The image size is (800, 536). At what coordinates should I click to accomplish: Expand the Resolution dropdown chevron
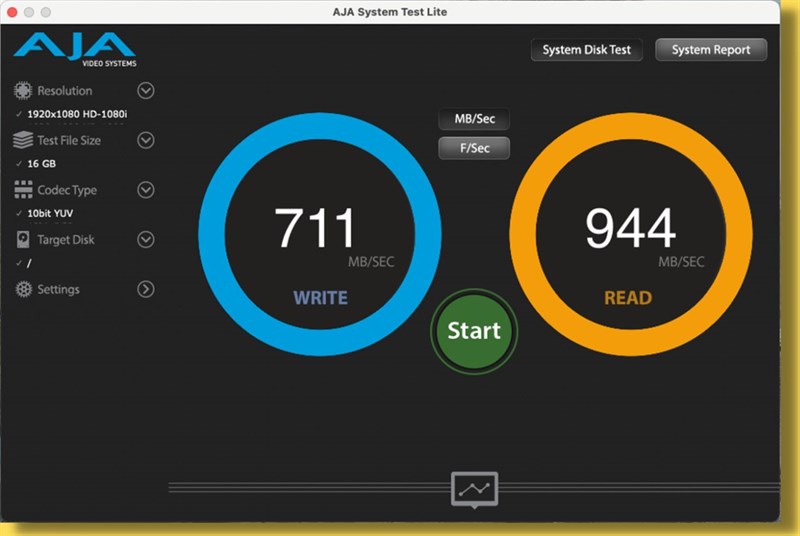click(x=146, y=91)
